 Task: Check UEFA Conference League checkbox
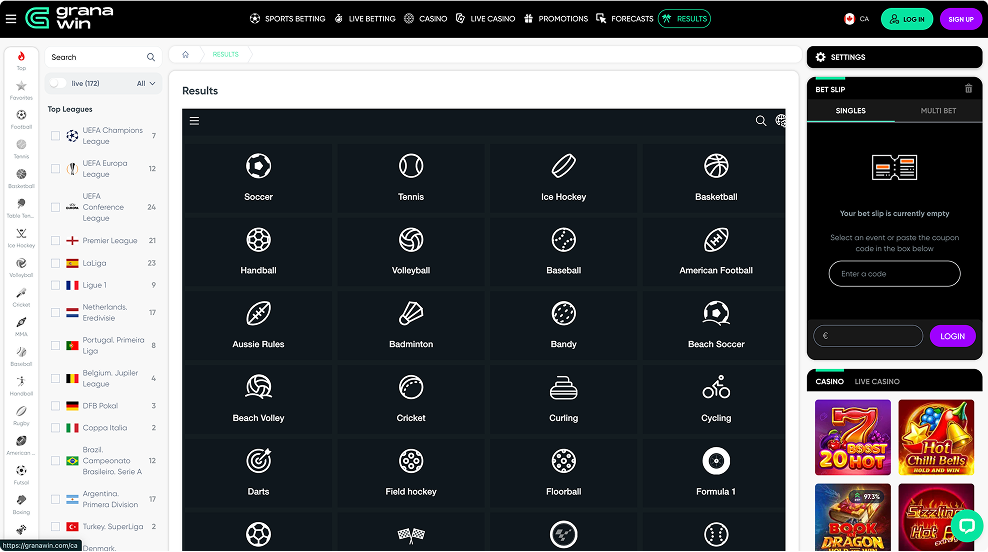coord(55,207)
